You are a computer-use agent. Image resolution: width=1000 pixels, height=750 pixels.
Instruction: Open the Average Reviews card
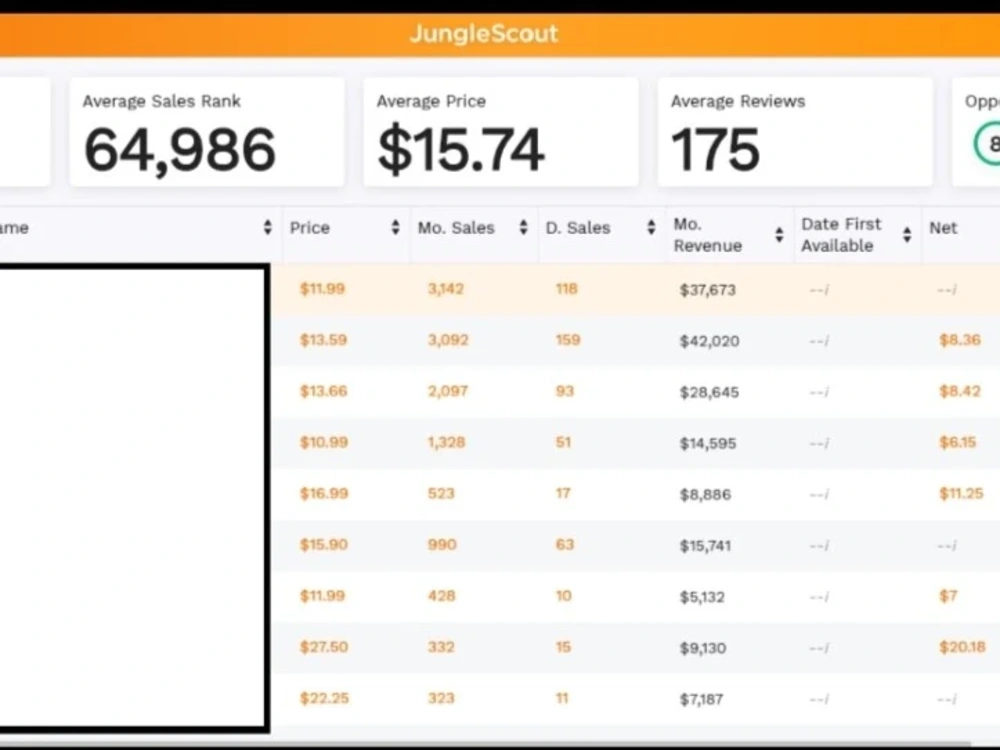point(795,132)
